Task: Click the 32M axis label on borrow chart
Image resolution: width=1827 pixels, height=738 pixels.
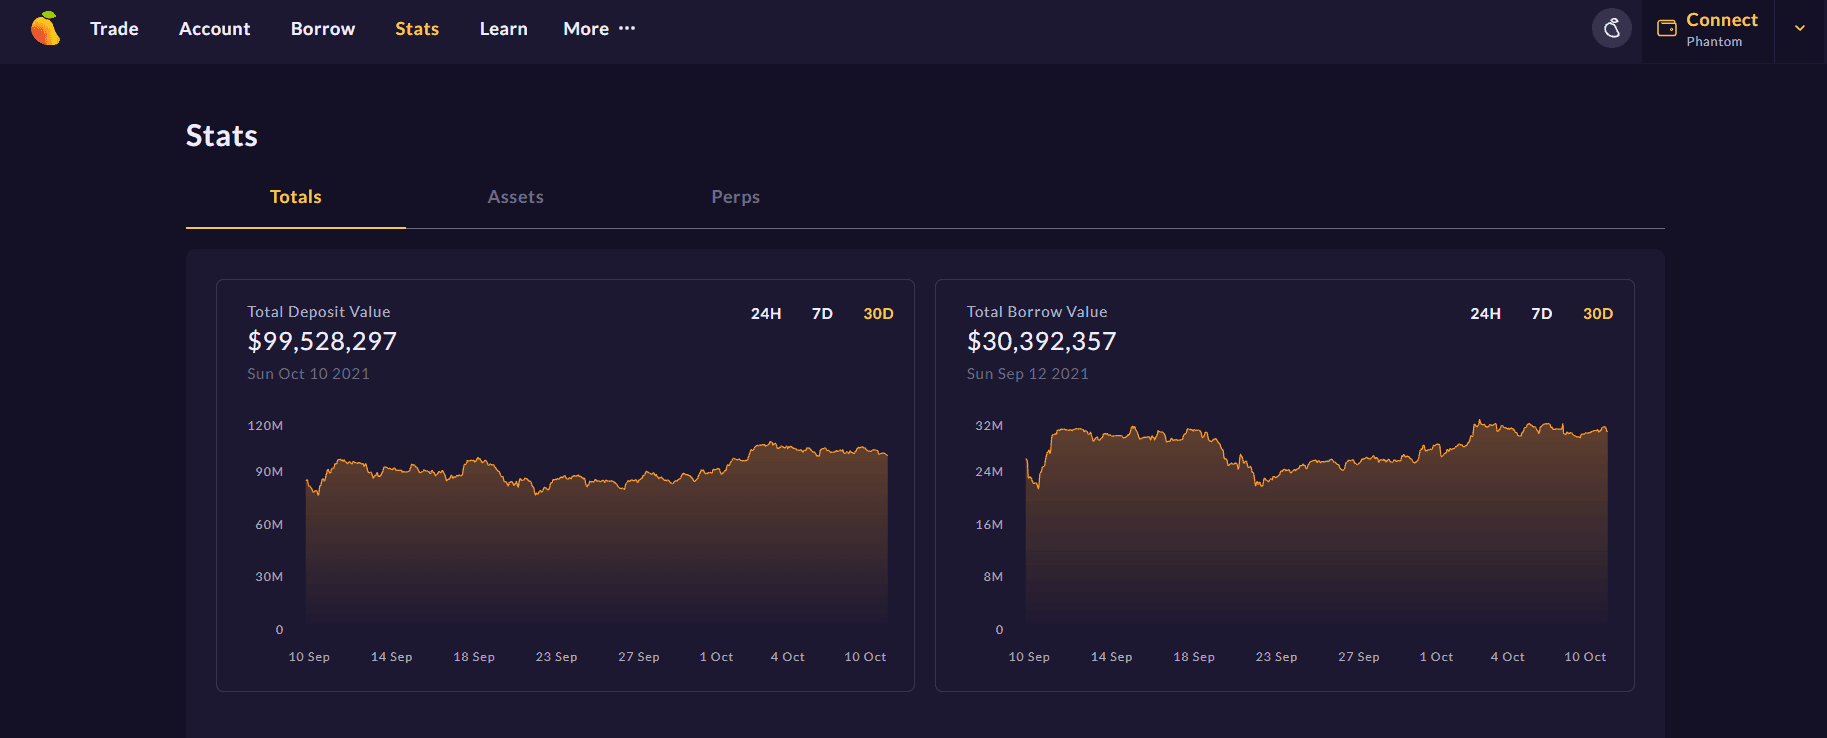Action: (989, 426)
